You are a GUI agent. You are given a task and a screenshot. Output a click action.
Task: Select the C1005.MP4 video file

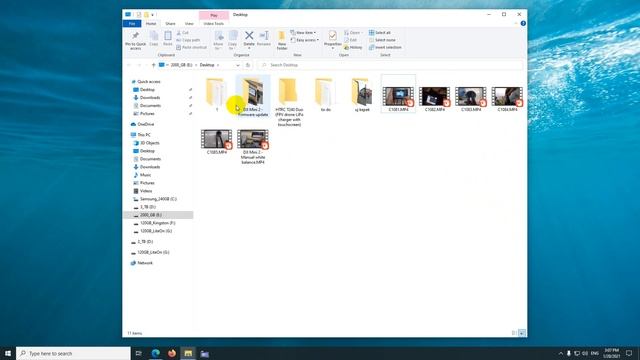[216, 141]
